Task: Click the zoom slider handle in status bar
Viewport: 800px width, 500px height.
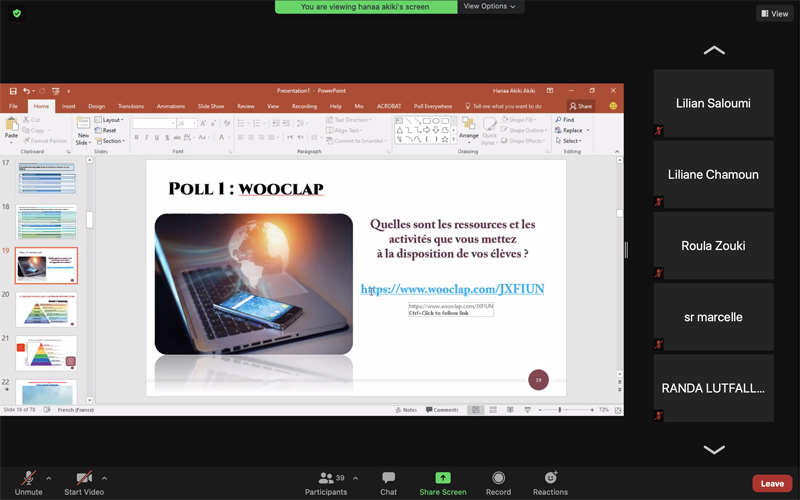Action: click(x=560, y=410)
